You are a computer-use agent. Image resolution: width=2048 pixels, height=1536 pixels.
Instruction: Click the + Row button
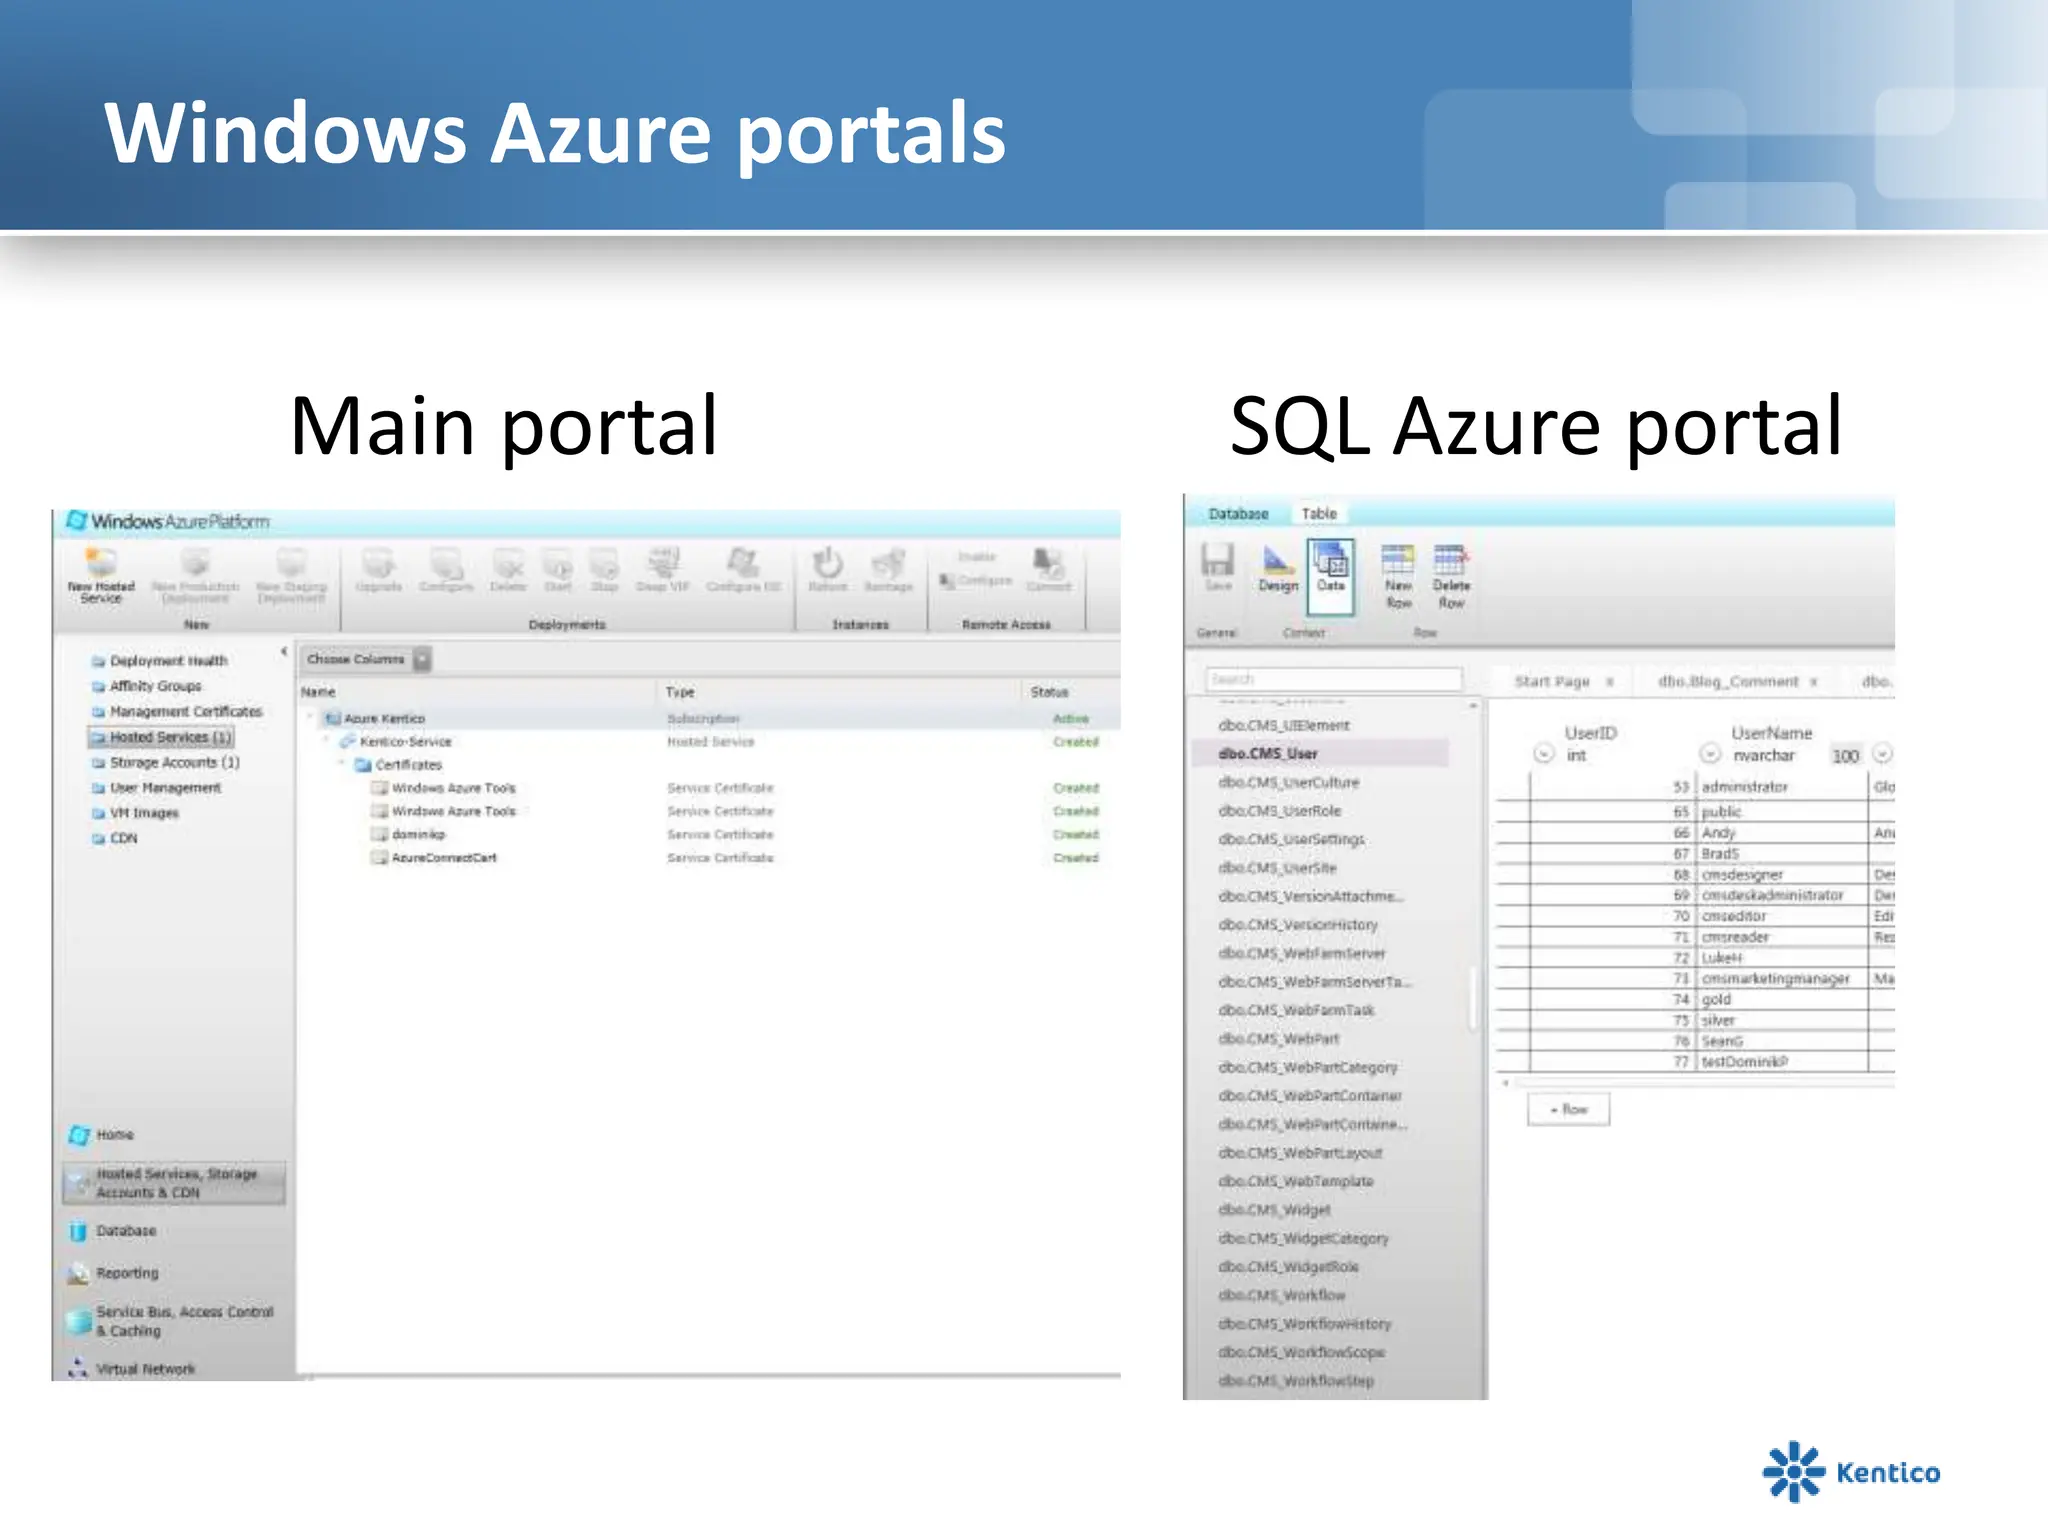1569,1109
